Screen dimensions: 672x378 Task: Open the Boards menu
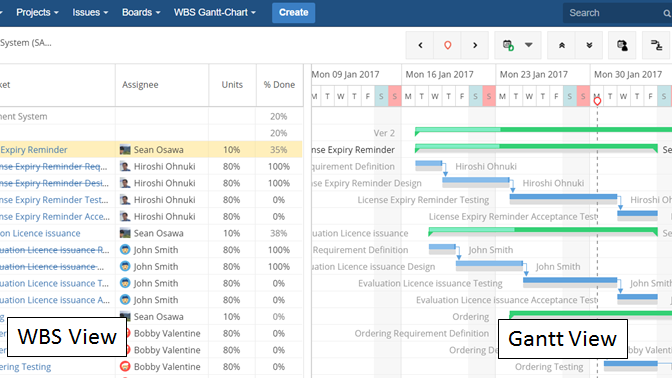click(x=141, y=12)
